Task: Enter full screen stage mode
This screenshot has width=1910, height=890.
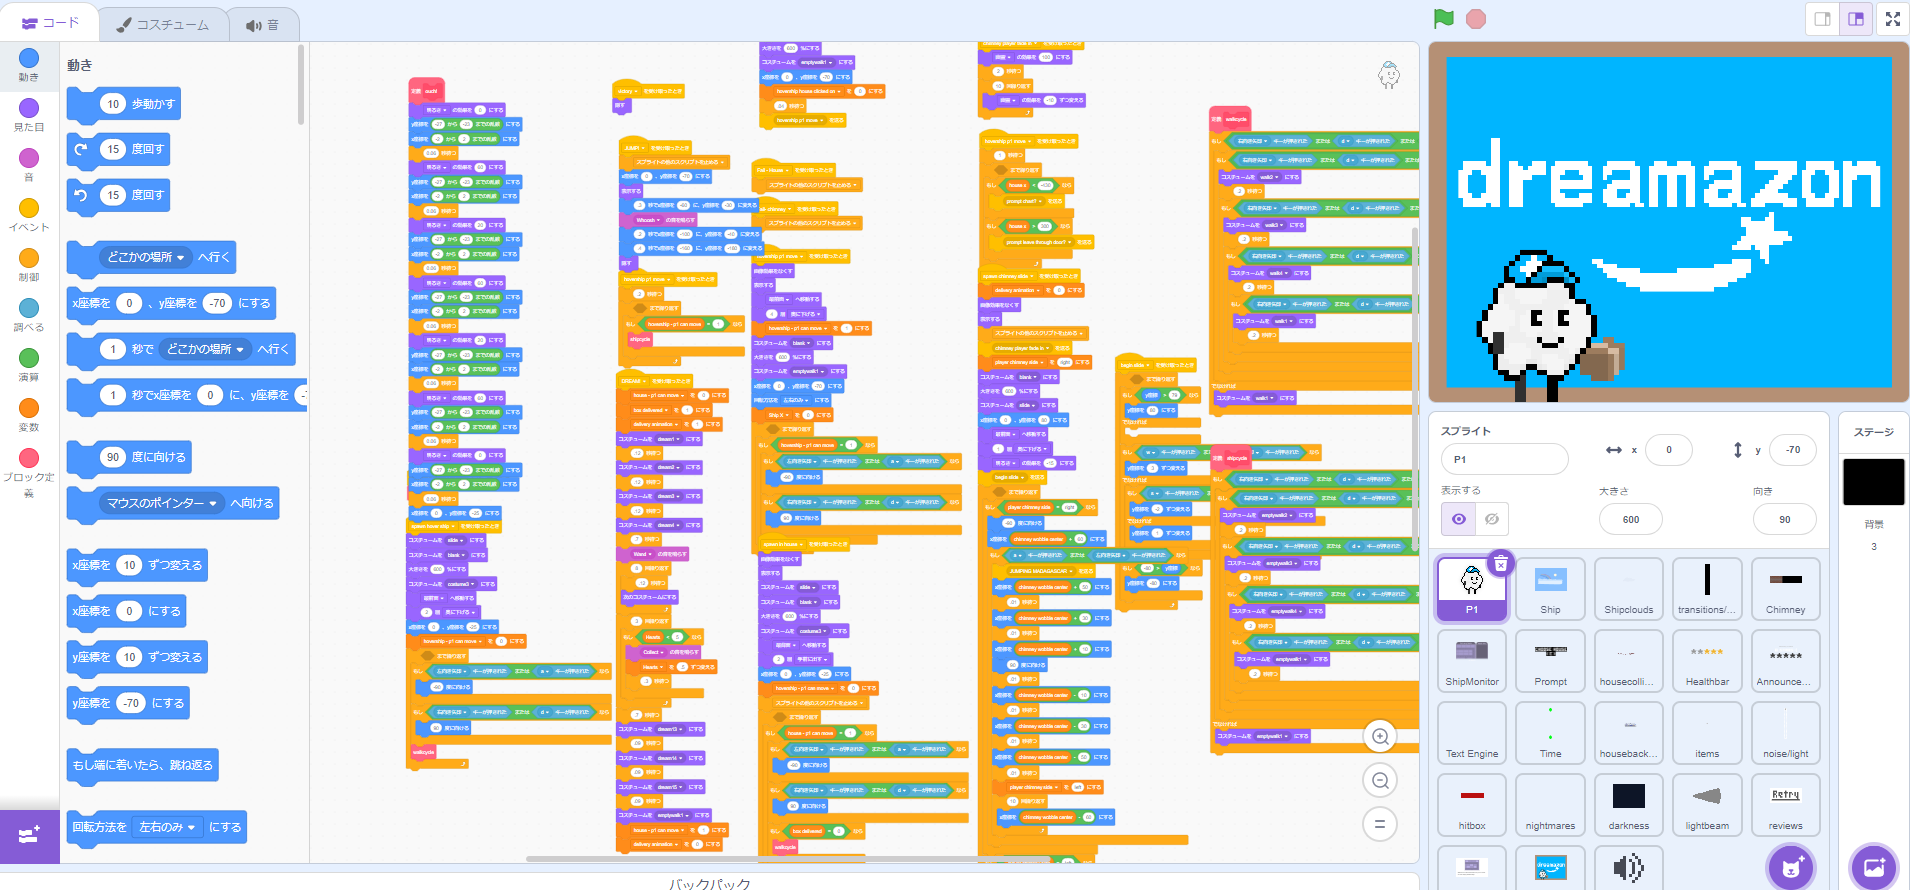Action: [x=1892, y=19]
